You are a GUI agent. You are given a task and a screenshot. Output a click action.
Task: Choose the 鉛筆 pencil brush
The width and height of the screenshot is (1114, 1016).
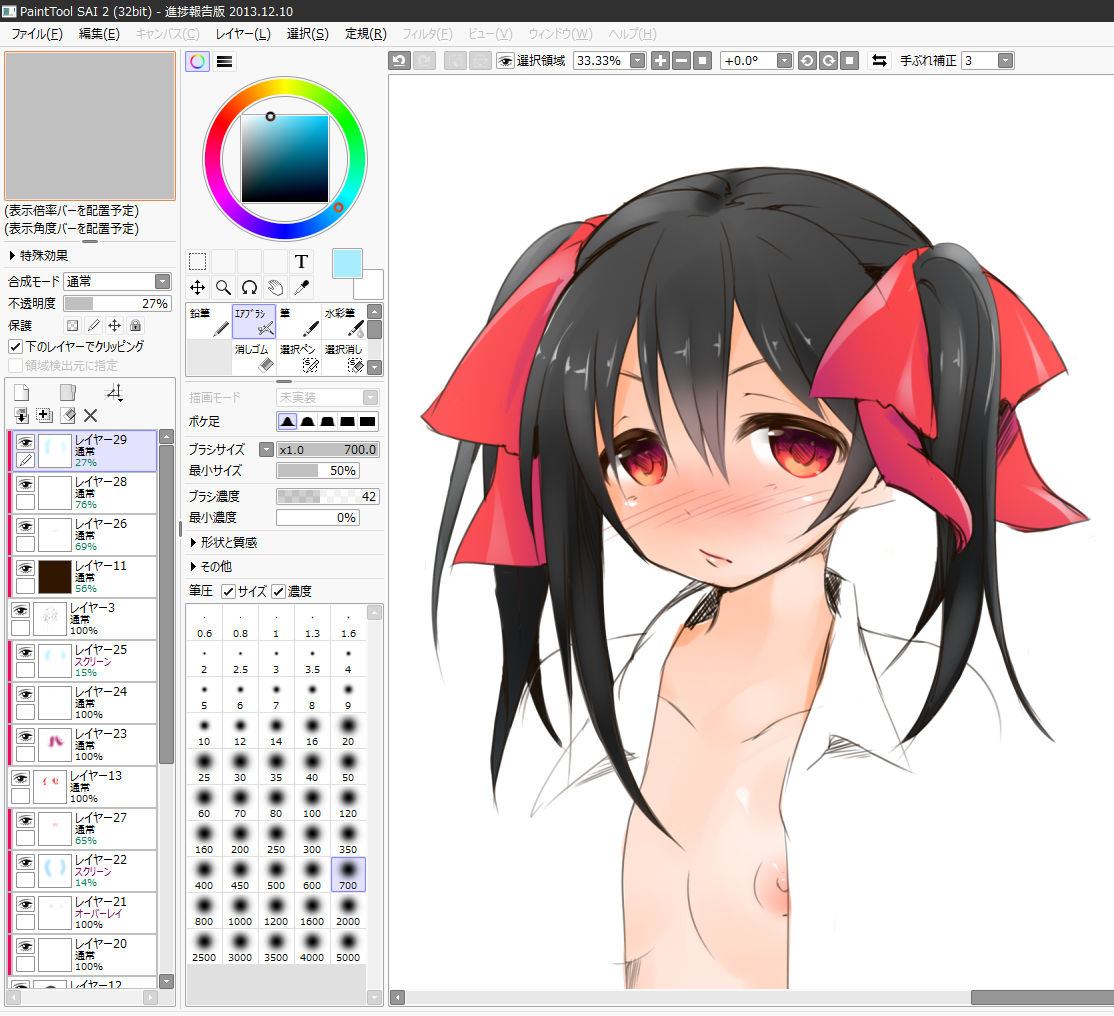209,322
